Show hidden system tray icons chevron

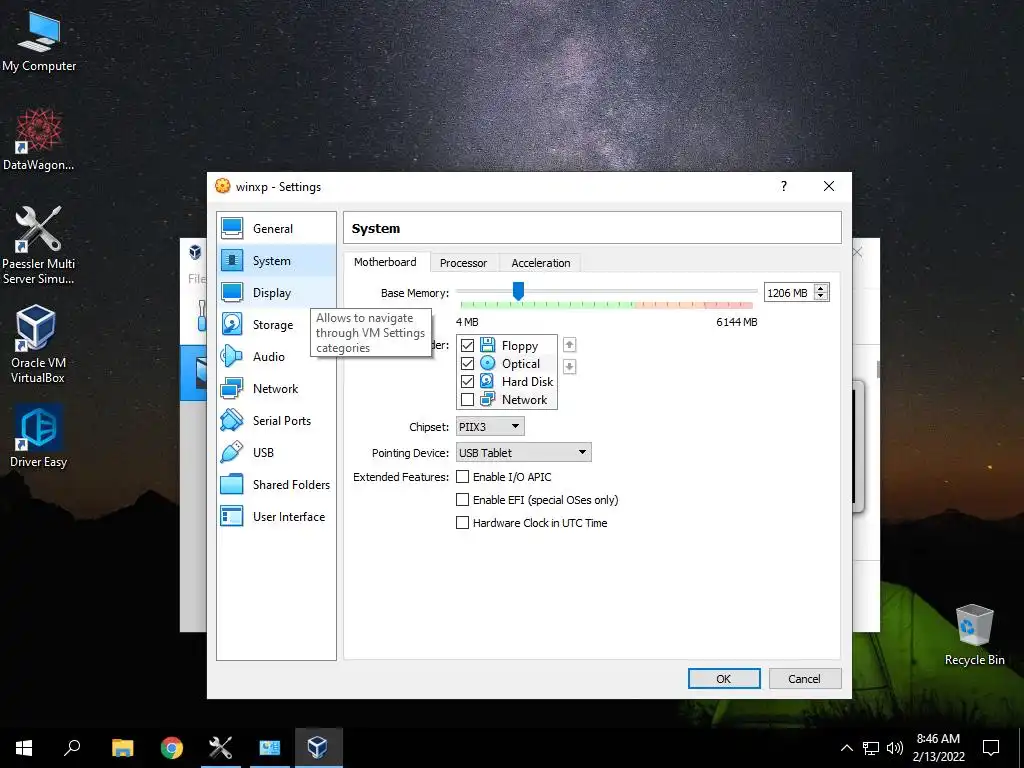[846, 748]
